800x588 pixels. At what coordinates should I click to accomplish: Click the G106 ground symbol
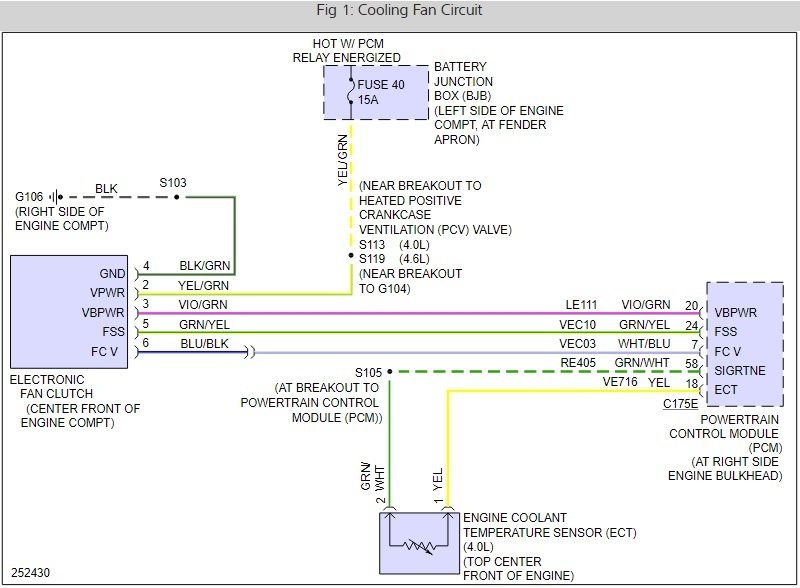pyautogui.click(x=56, y=197)
